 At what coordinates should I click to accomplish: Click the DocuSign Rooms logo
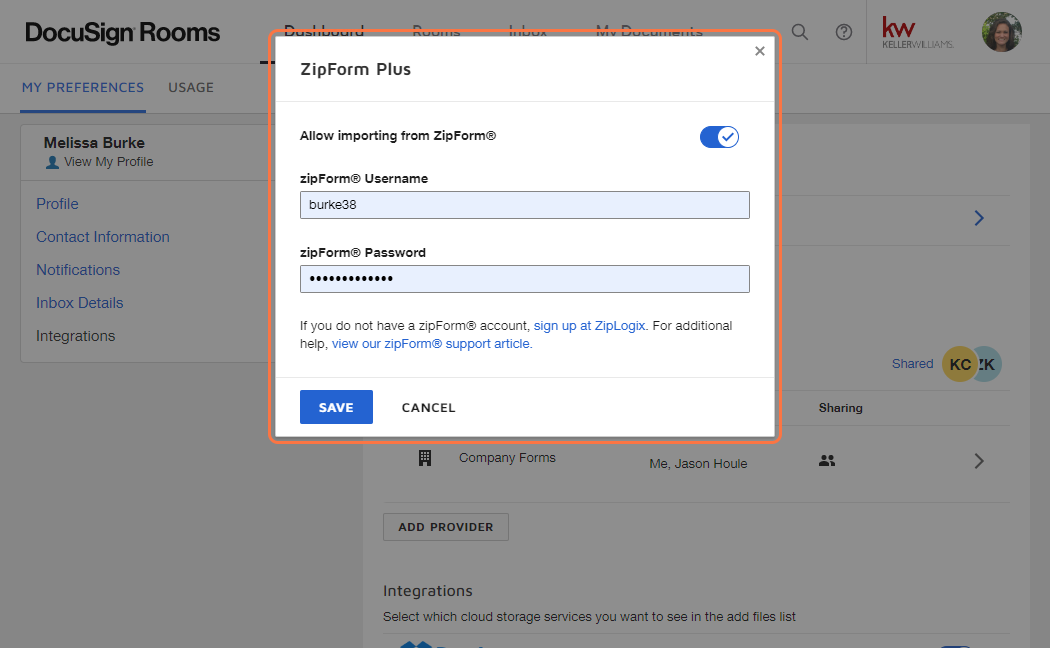(123, 32)
